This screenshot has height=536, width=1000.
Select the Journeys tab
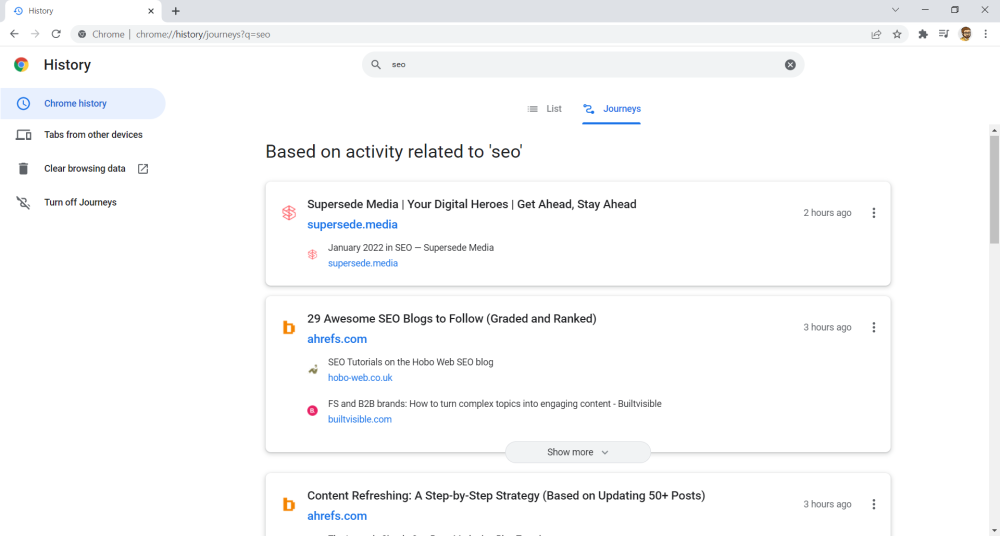612,109
